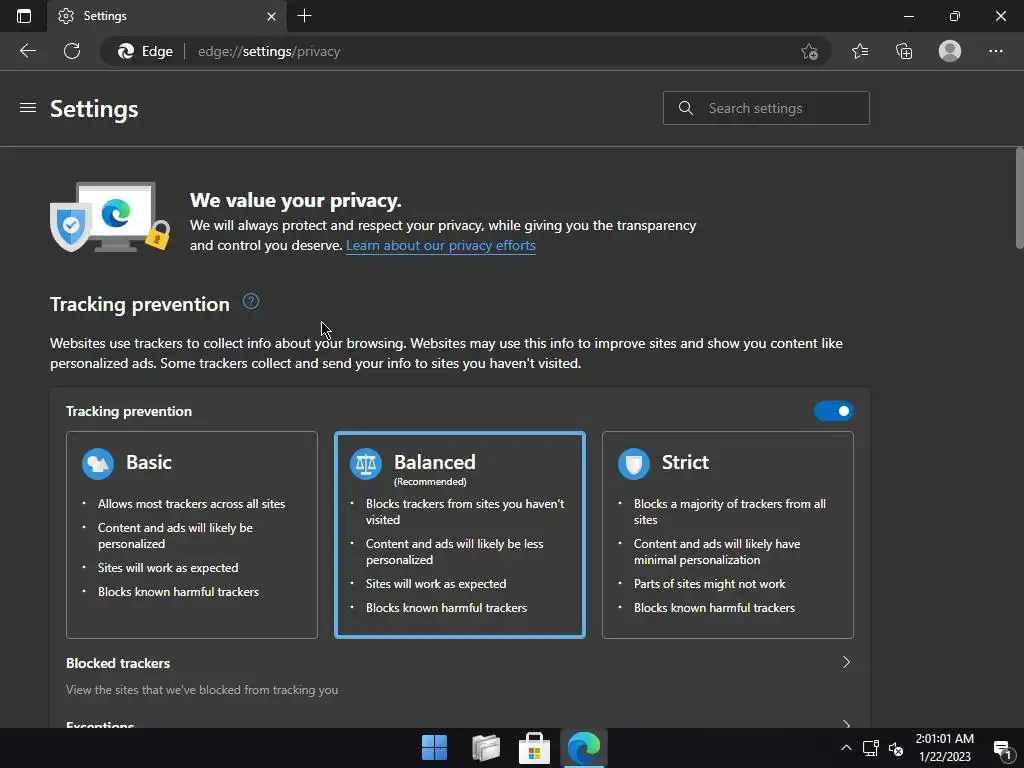The height and width of the screenshot is (768, 1024).
Task: Click 'Allows most trackers across all sites' text
Action: coord(191,504)
